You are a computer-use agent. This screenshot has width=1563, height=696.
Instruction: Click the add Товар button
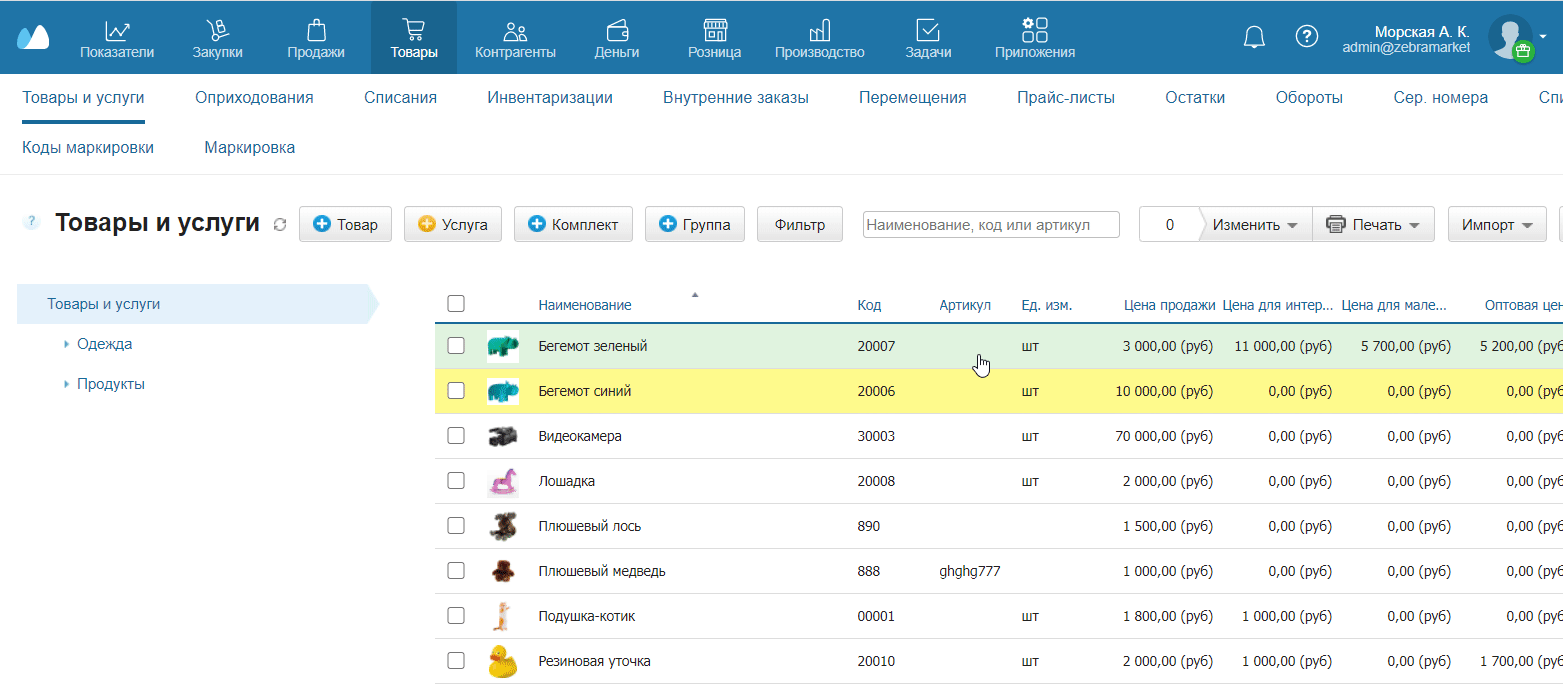(346, 225)
